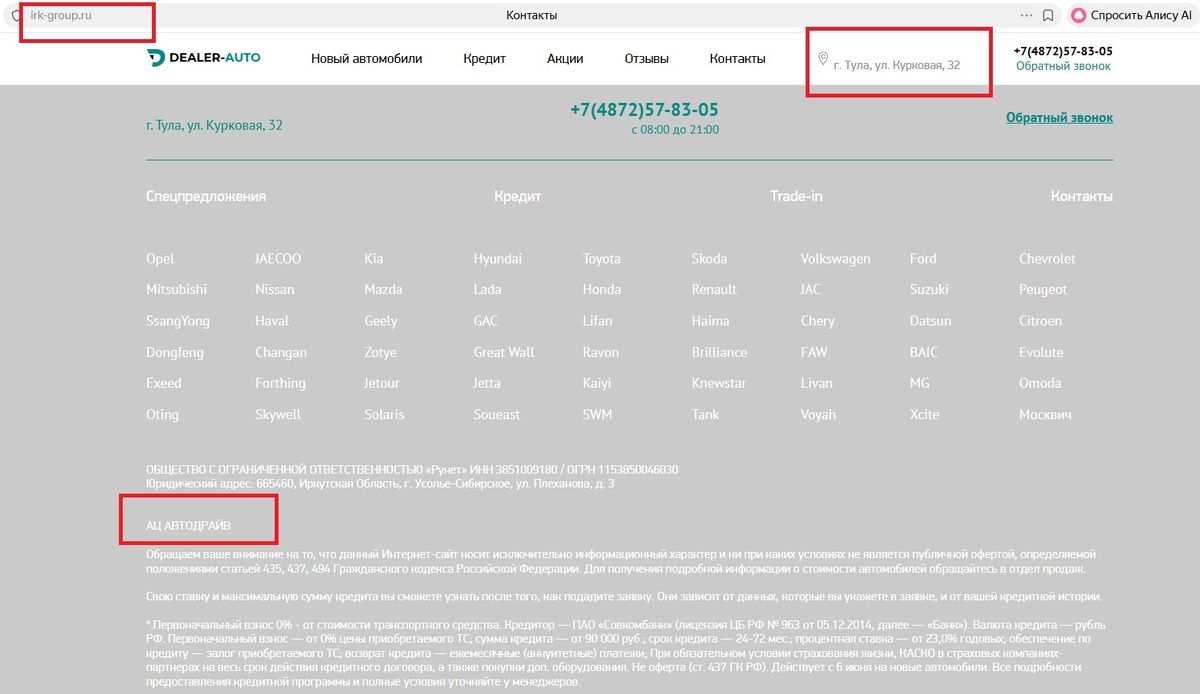Click large green phone number in footer
Image resolution: width=1200 pixels, height=694 pixels.
tap(644, 110)
